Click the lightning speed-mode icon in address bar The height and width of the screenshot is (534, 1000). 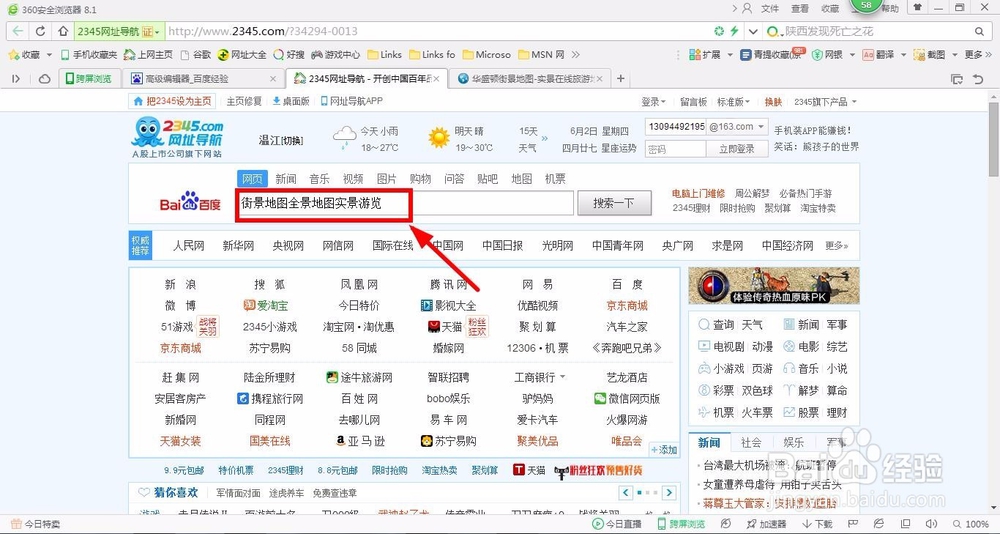pyautogui.click(x=733, y=31)
